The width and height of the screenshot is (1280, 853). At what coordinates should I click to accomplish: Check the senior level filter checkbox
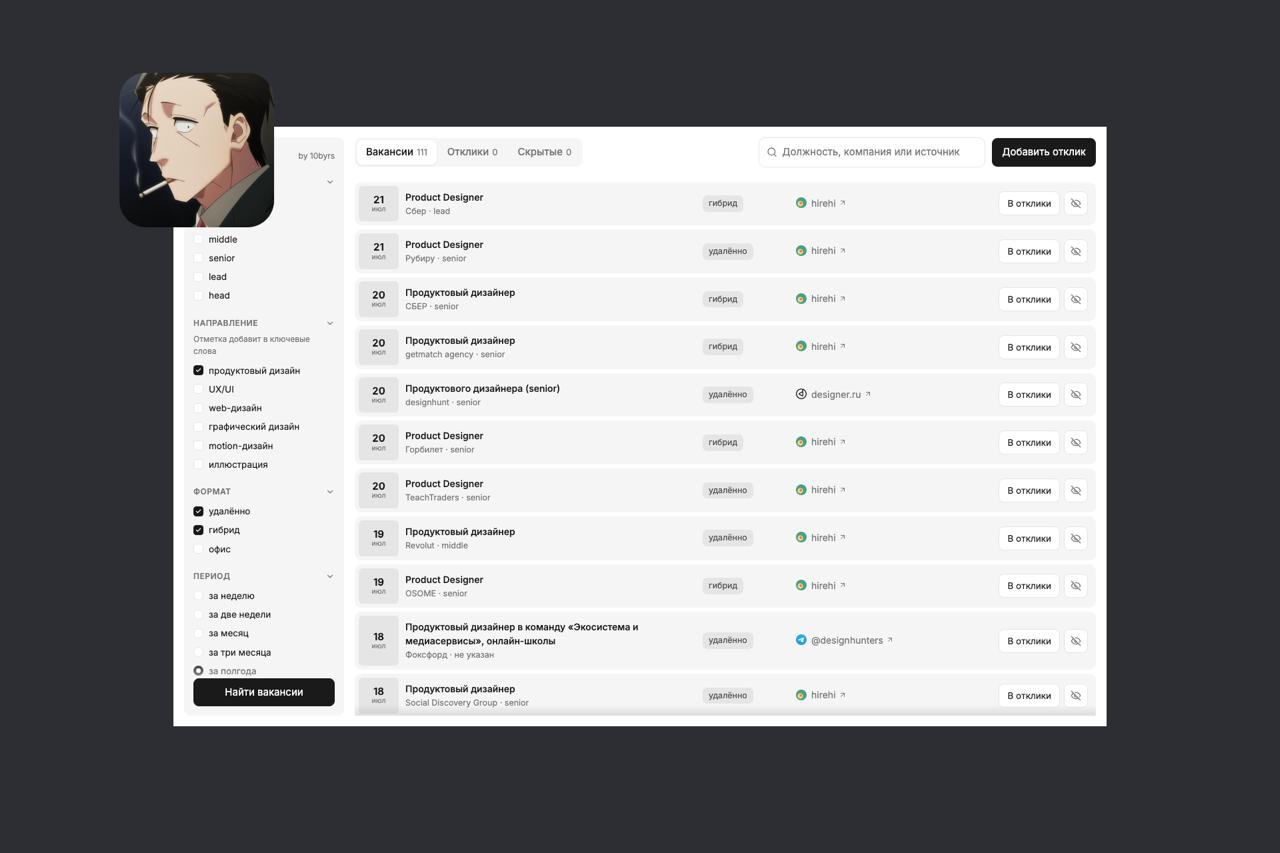click(x=198, y=258)
